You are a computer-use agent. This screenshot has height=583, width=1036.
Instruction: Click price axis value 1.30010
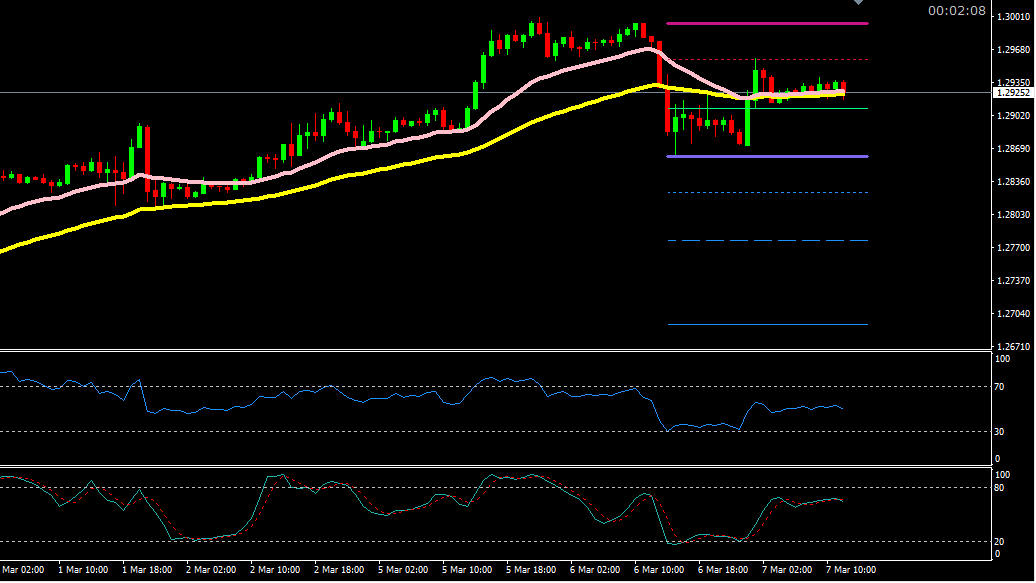tap(1014, 17)
